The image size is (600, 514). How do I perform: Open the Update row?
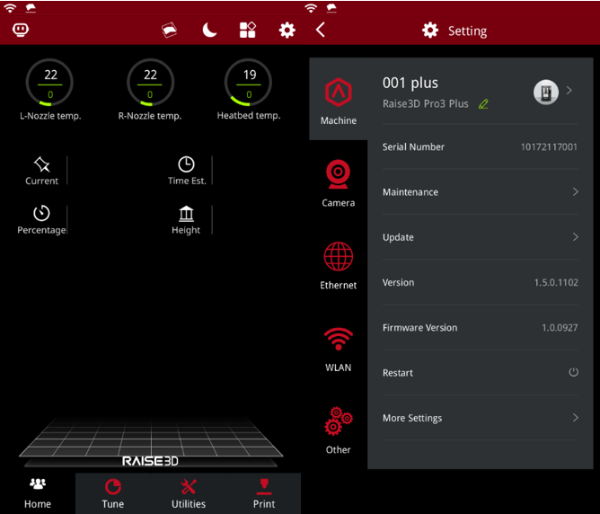coord(480,237)
